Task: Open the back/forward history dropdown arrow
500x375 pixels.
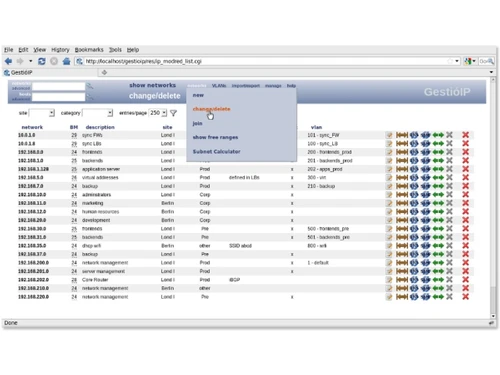Action: coord(30,61)
